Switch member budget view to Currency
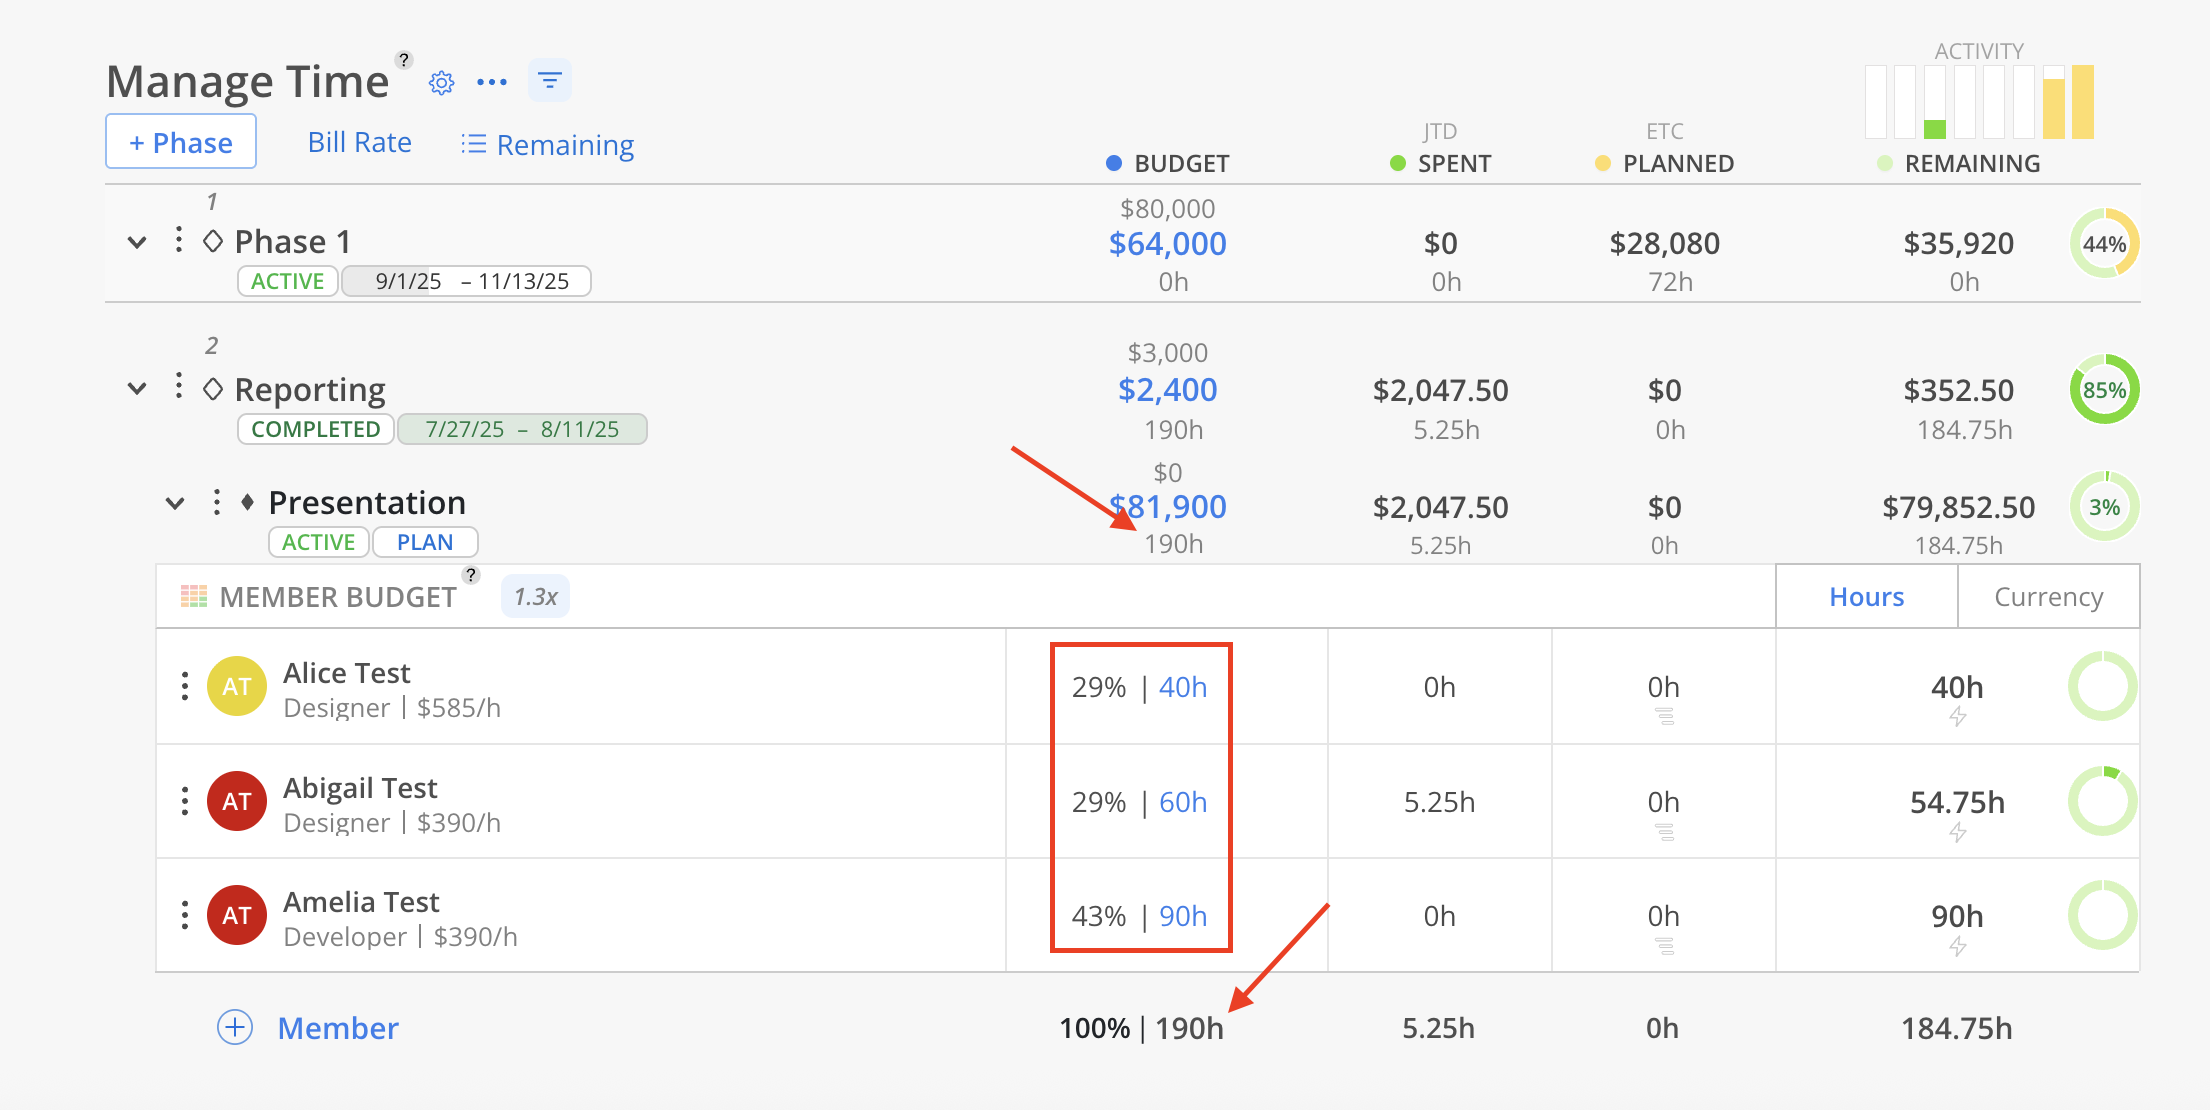Viewport: 2210px width, 1110px height. coord(2048,597)
